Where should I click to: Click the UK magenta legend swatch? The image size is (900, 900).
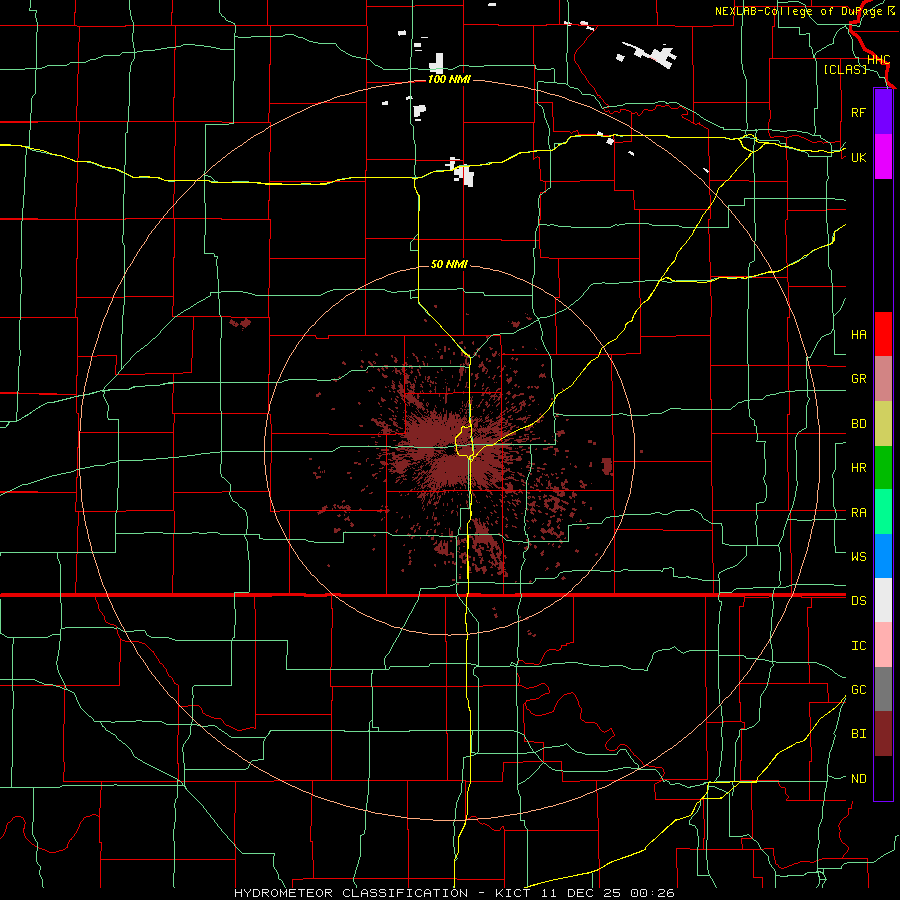point(883,157)
